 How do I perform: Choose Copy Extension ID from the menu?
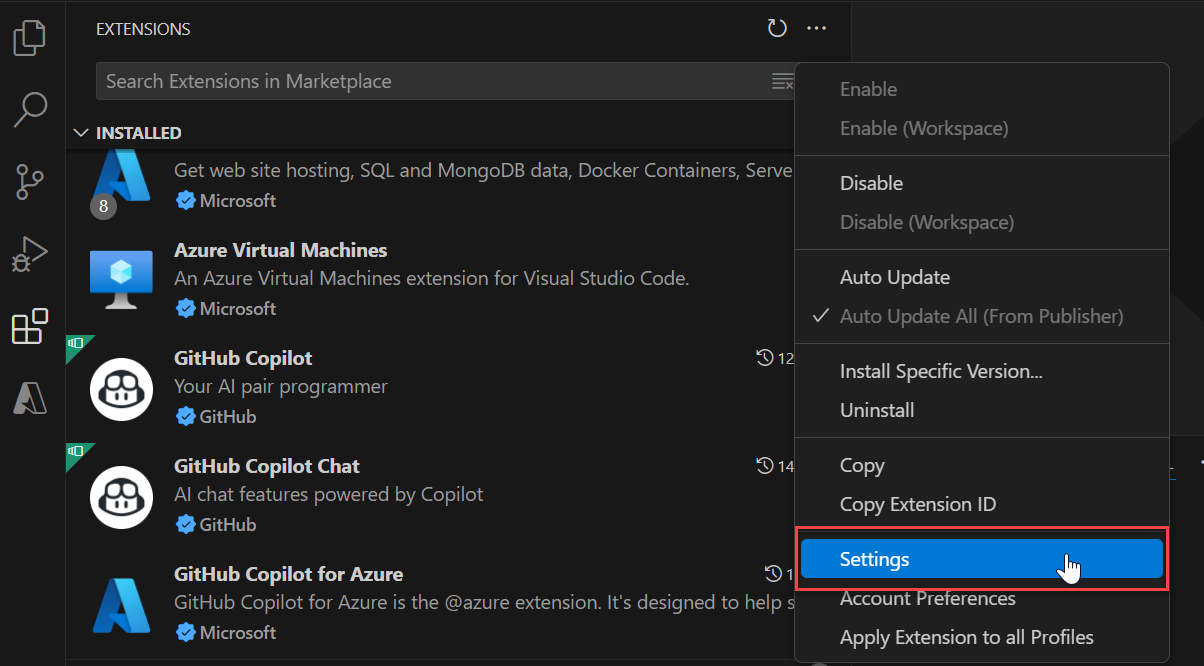click(918, 504)
